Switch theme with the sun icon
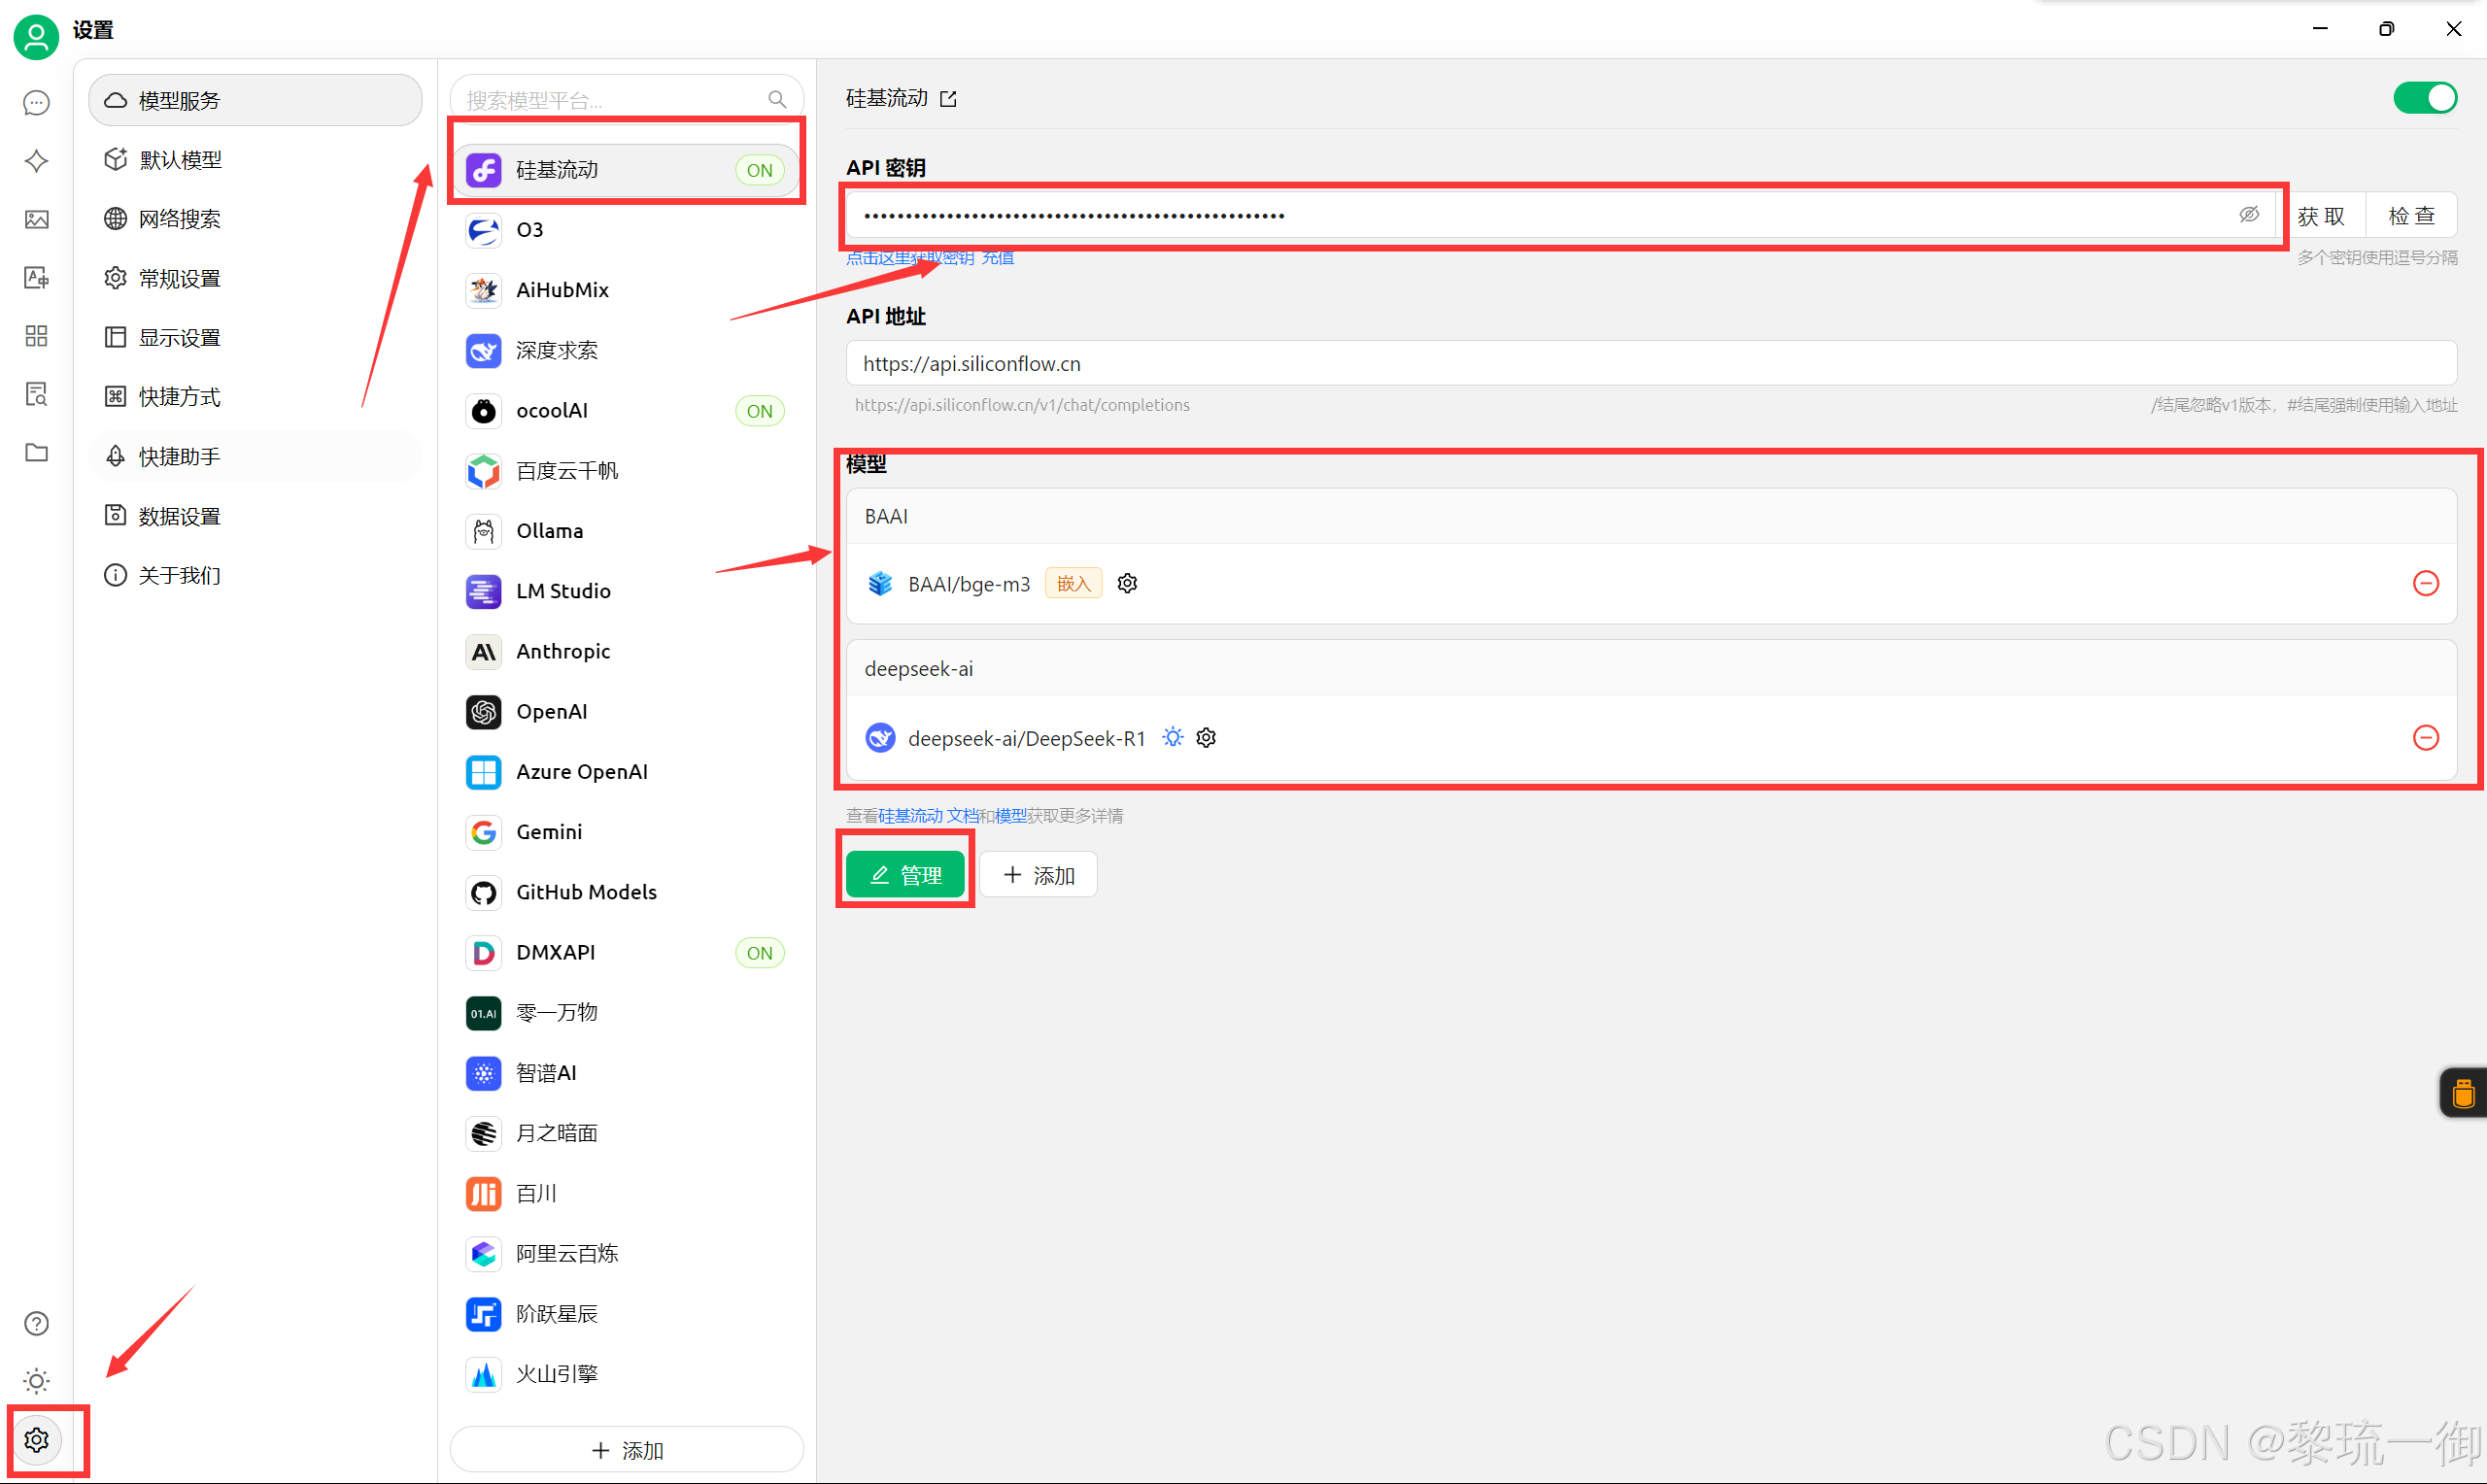Viewport: 2487px width, 1484px height. (x=36, y=1381)
